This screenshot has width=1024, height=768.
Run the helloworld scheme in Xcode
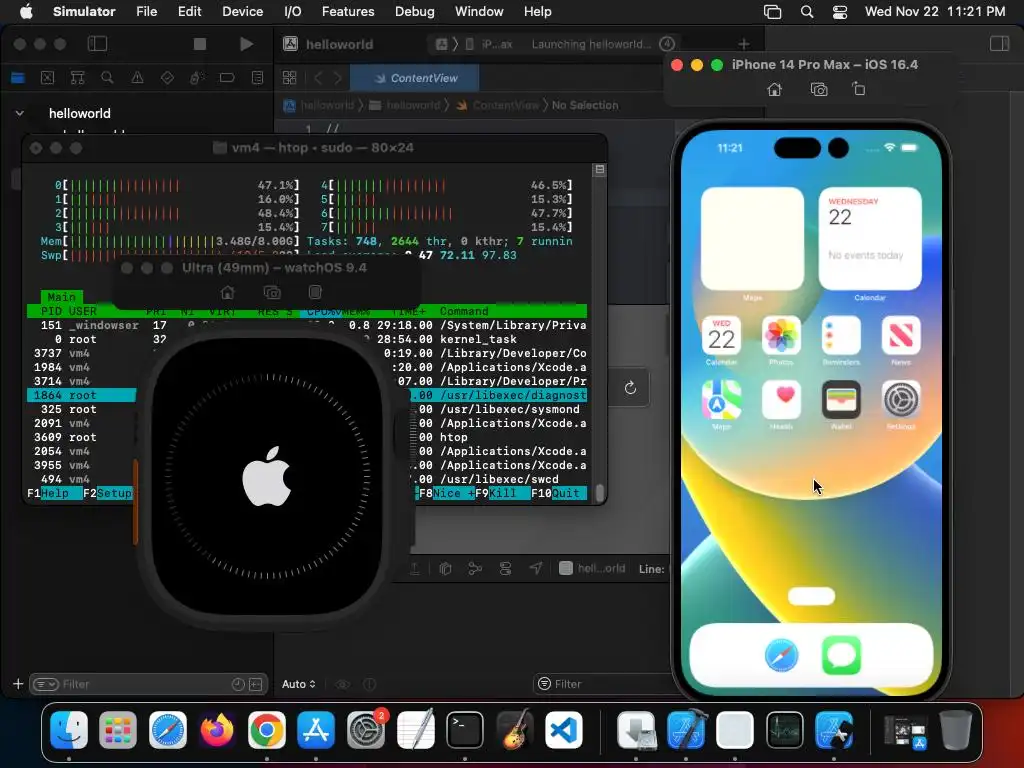click(x=246, y=44)
